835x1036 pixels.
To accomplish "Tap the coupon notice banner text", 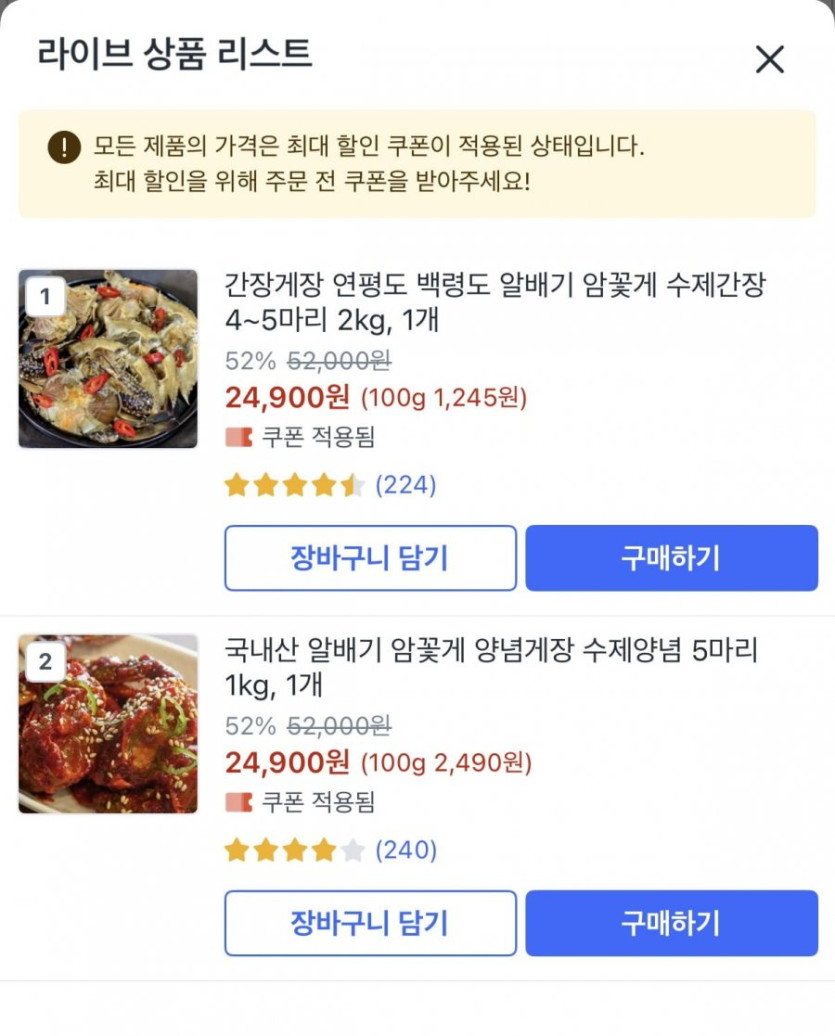I will coord(370,164).
